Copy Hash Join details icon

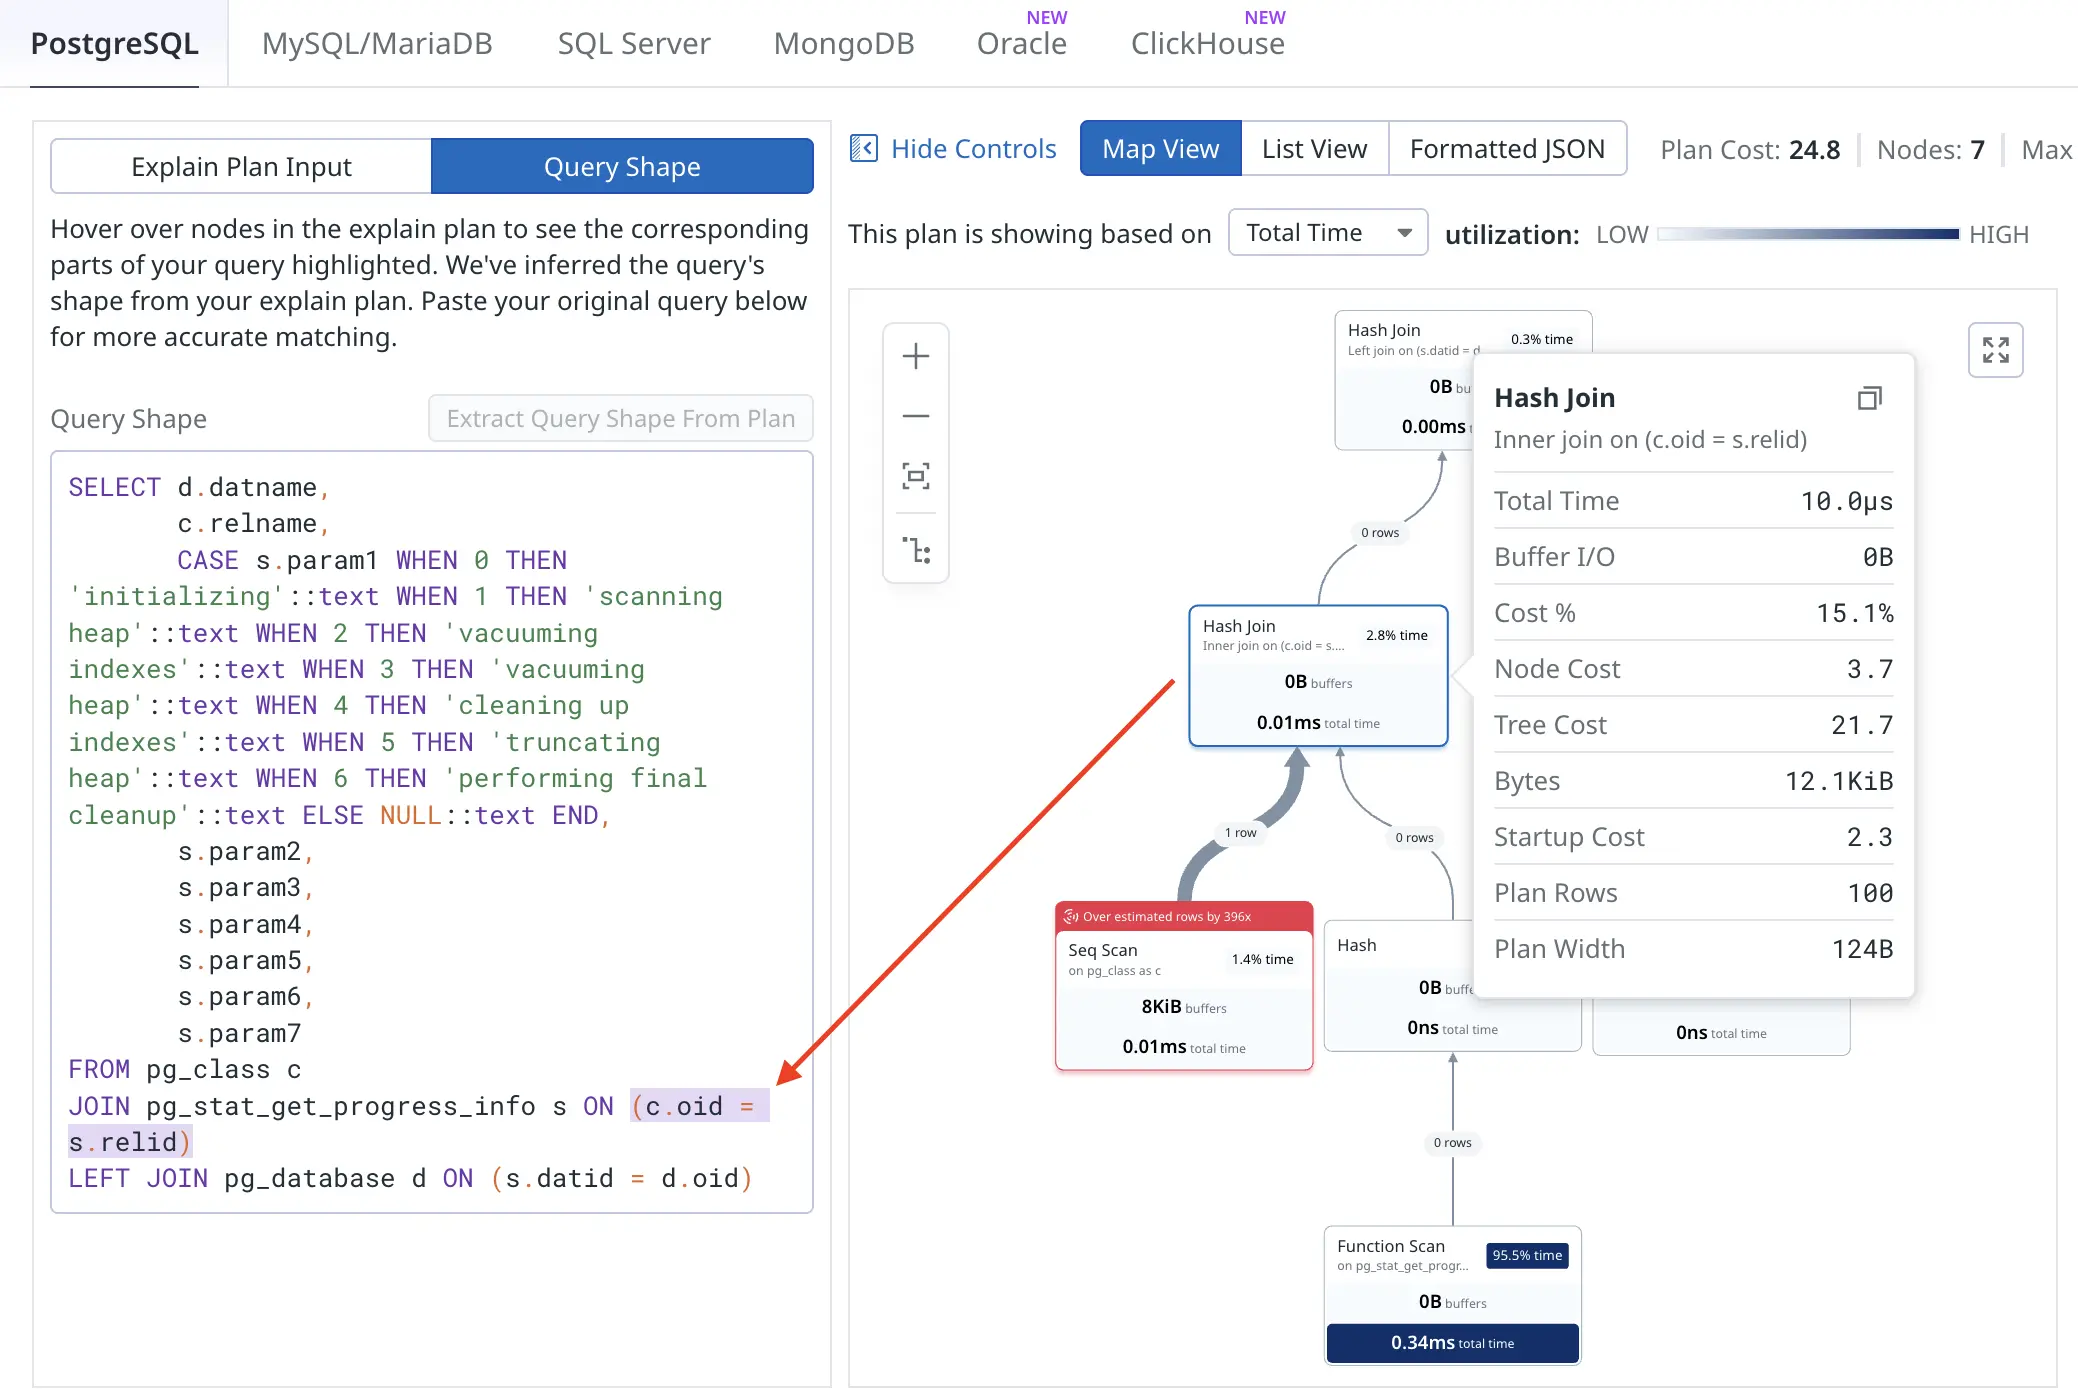pos(1869,398)
